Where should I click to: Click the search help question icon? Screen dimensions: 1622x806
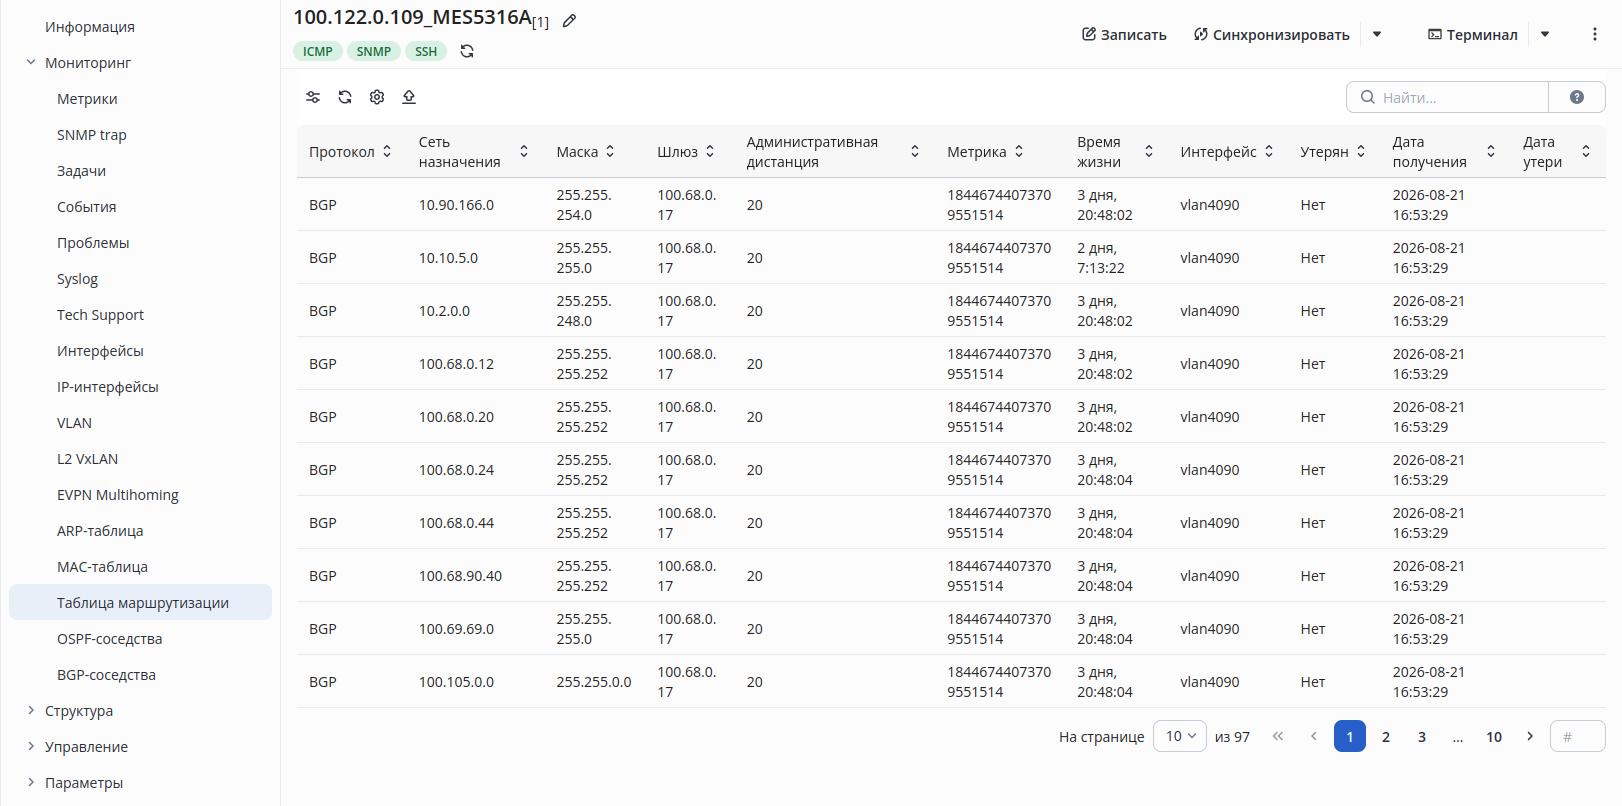pyautogui.click(x=1577, y=97)
